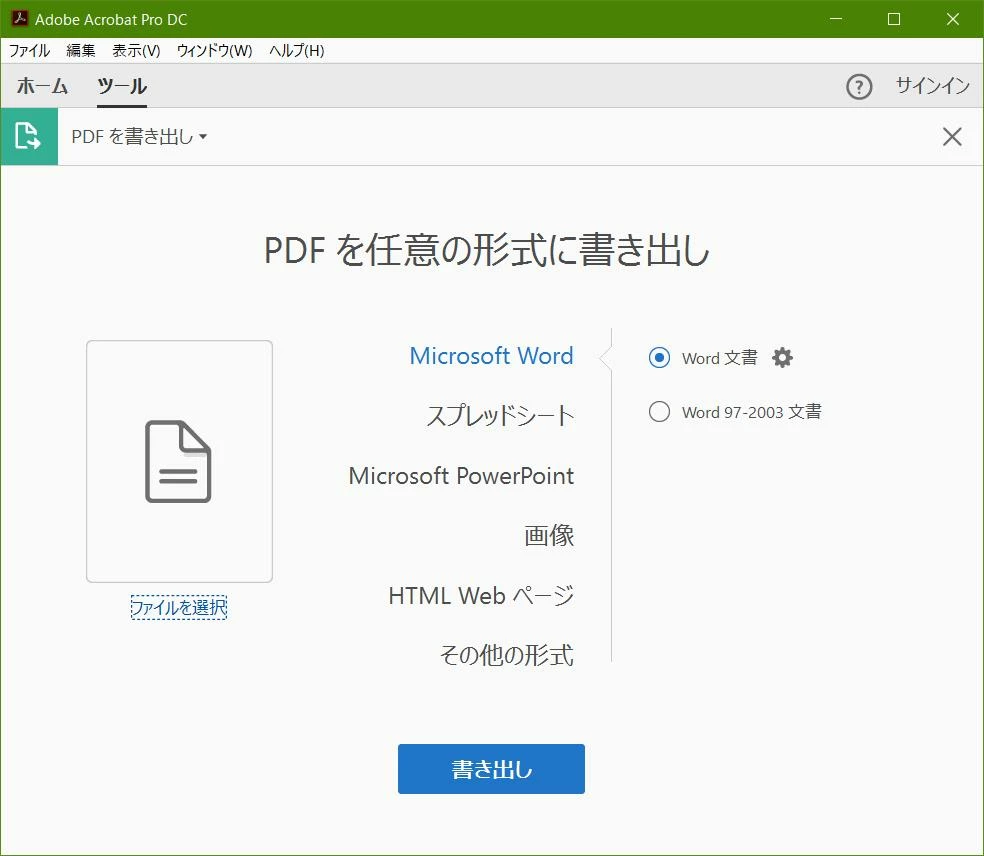The image size is (984, 856).
Task: Click the ファイルを選択 link
Action: [x=179, y=607]
